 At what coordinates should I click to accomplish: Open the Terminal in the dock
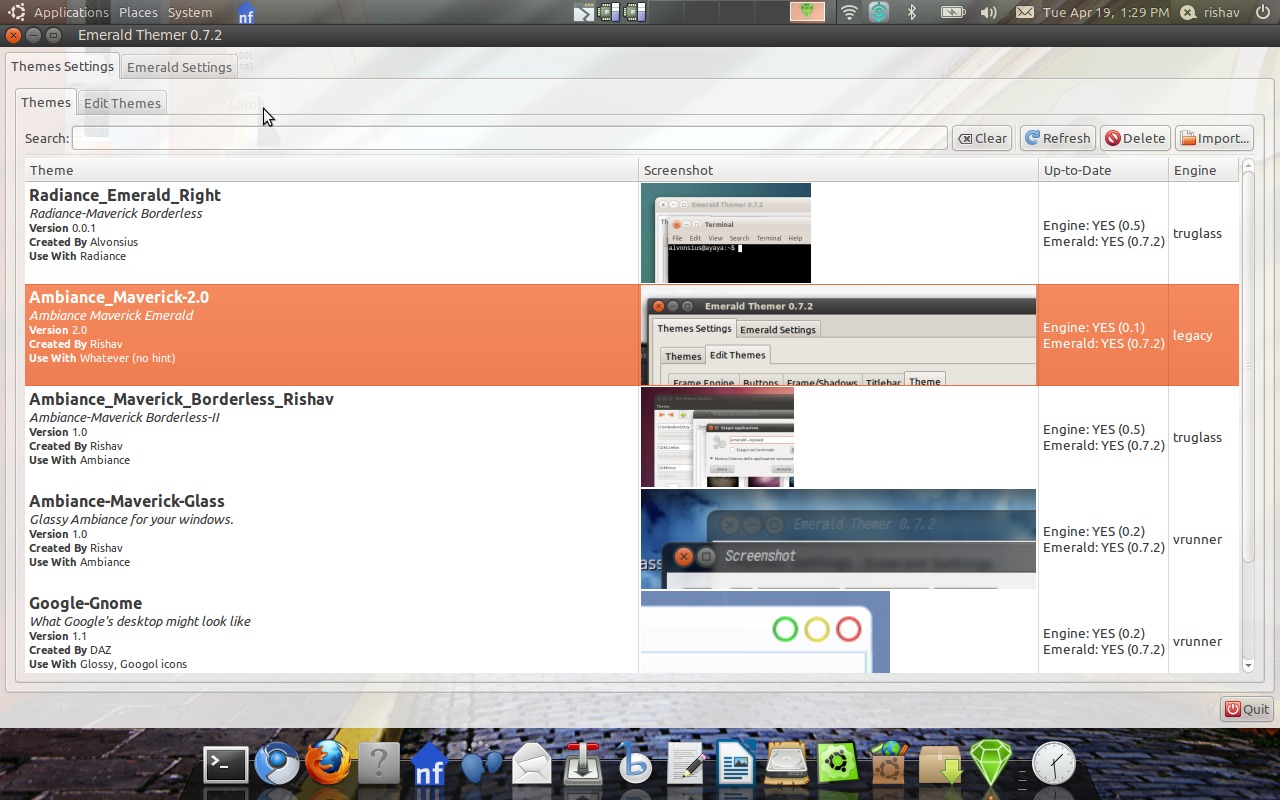[225, 766]
